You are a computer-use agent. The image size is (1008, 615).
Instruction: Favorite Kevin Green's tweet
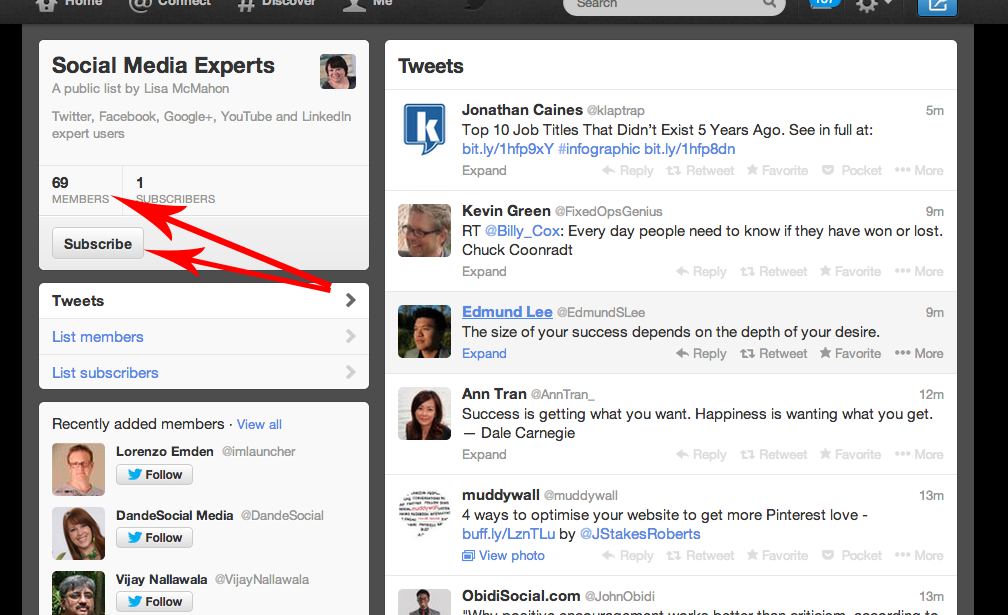[850, 271]
